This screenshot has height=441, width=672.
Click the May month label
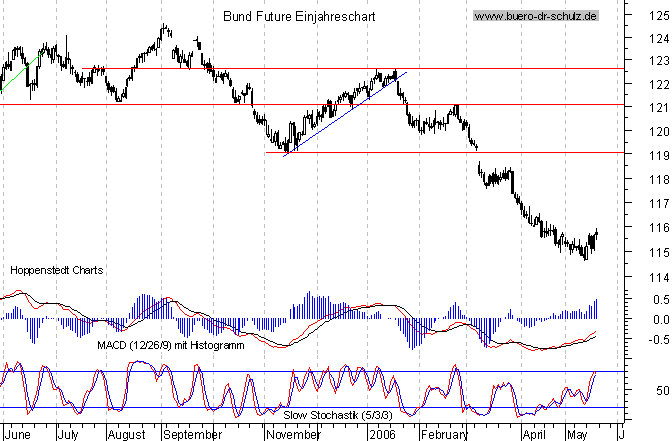[577, 435]
